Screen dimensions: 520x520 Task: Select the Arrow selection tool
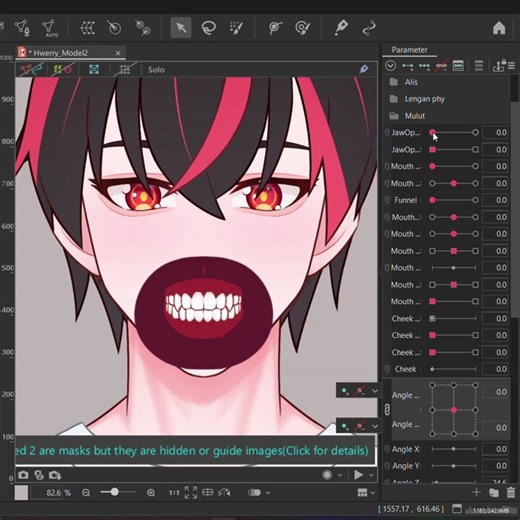click(181, 27)
